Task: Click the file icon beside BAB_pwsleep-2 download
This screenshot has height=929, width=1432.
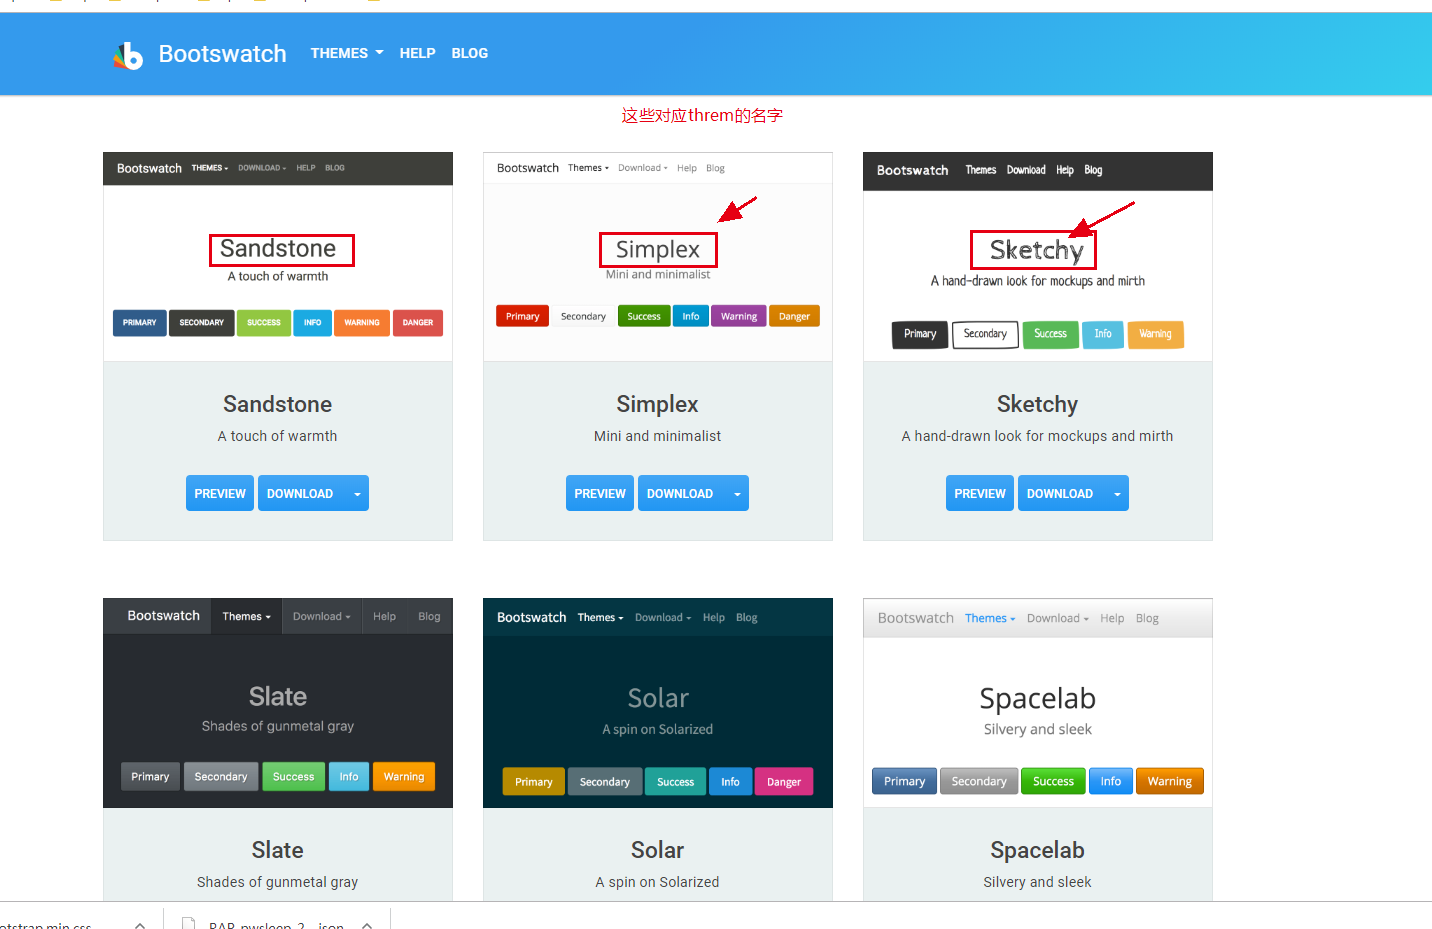Action: 188,922
